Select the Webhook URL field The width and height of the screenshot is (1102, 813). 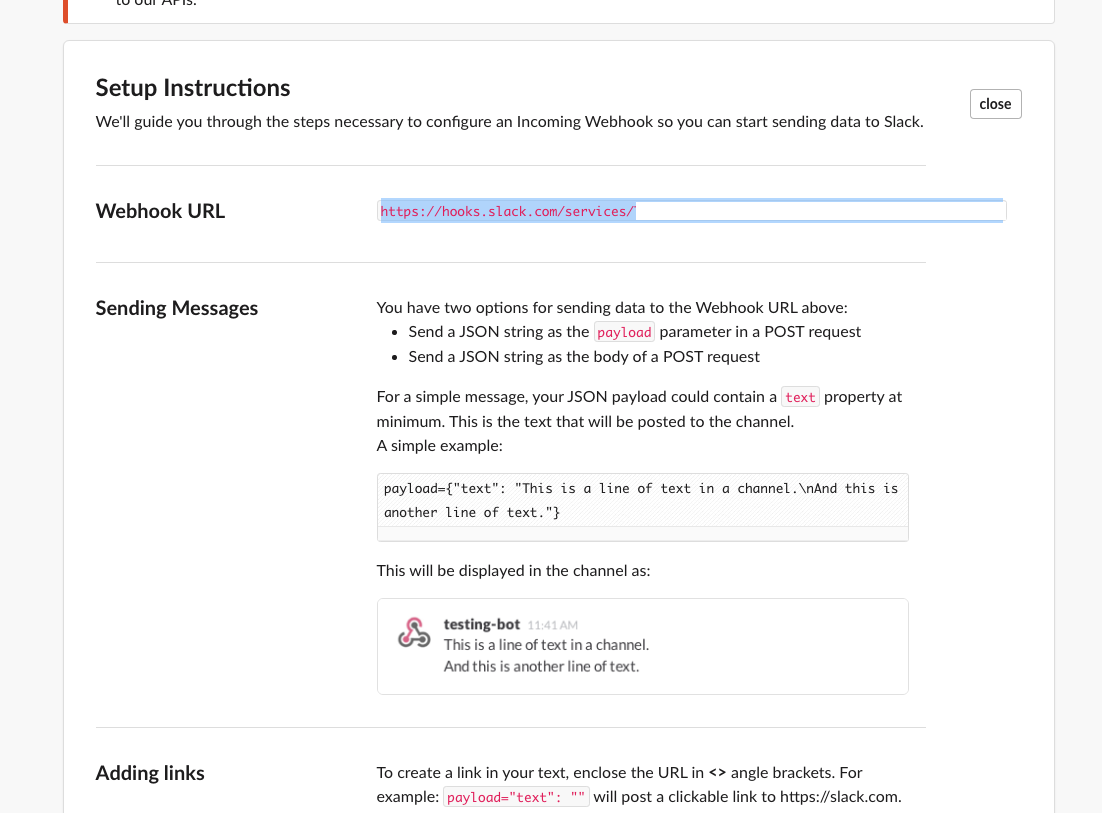pos(692,211)
